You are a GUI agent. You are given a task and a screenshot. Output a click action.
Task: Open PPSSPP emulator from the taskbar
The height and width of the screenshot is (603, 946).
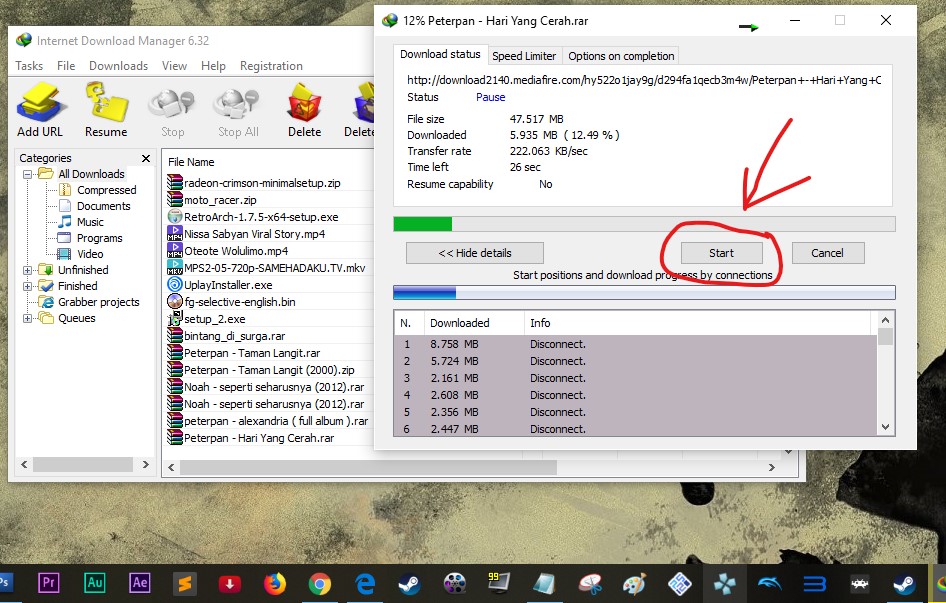724,584
